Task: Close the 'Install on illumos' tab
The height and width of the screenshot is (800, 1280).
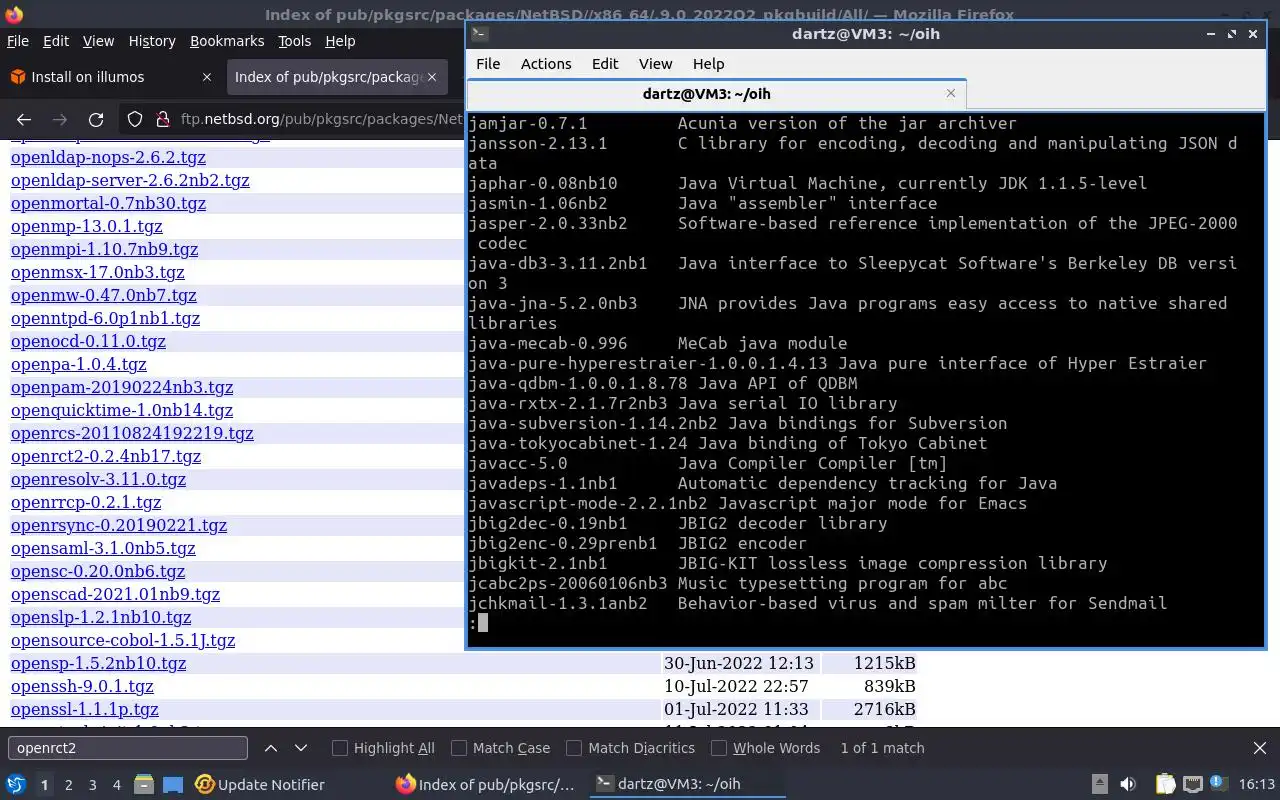Action: click(207, 77)
